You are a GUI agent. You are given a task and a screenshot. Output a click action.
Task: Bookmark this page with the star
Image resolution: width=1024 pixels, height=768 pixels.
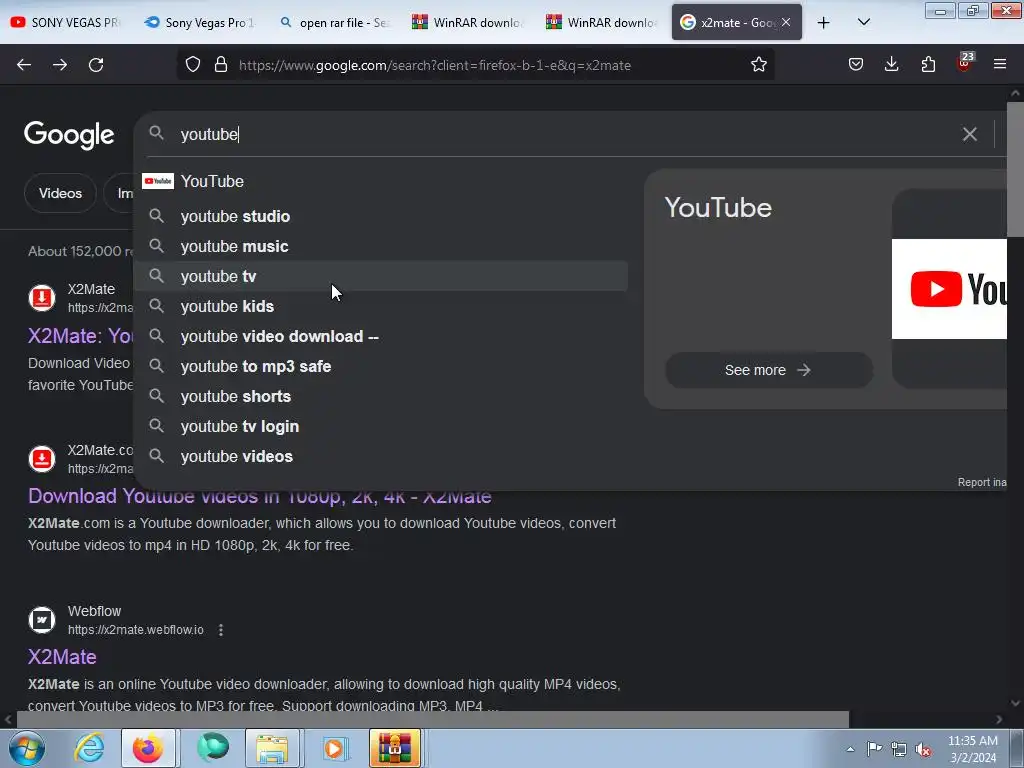pos(758,65)
